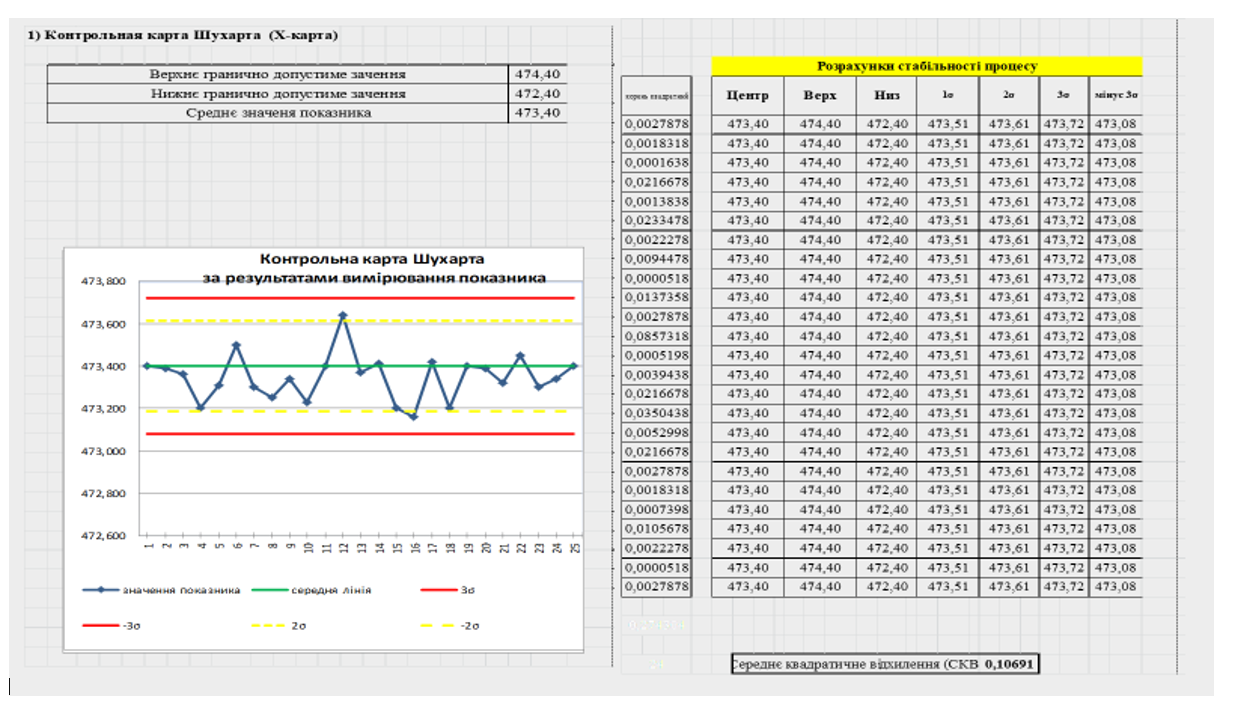Select the 'мінус 3σ' column header
Screen dimensions: 1233x723
pos(1115,96)
